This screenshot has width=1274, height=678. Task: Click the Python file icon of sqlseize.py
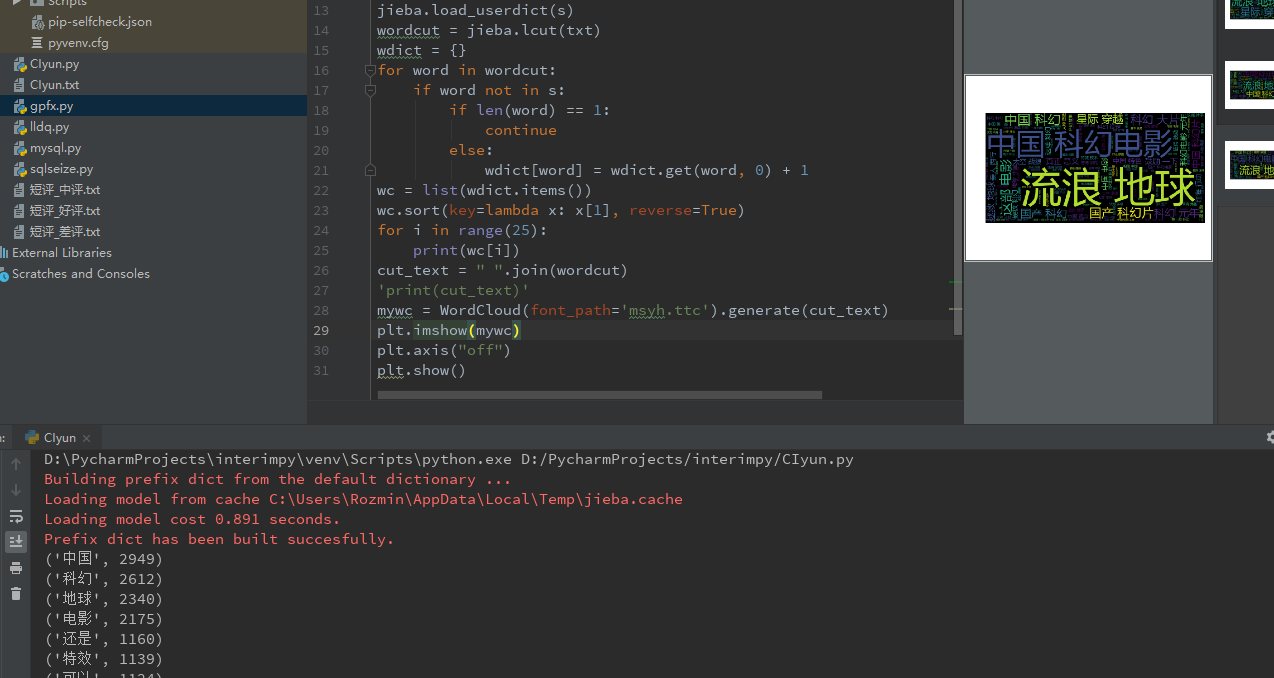coord(19,169)
